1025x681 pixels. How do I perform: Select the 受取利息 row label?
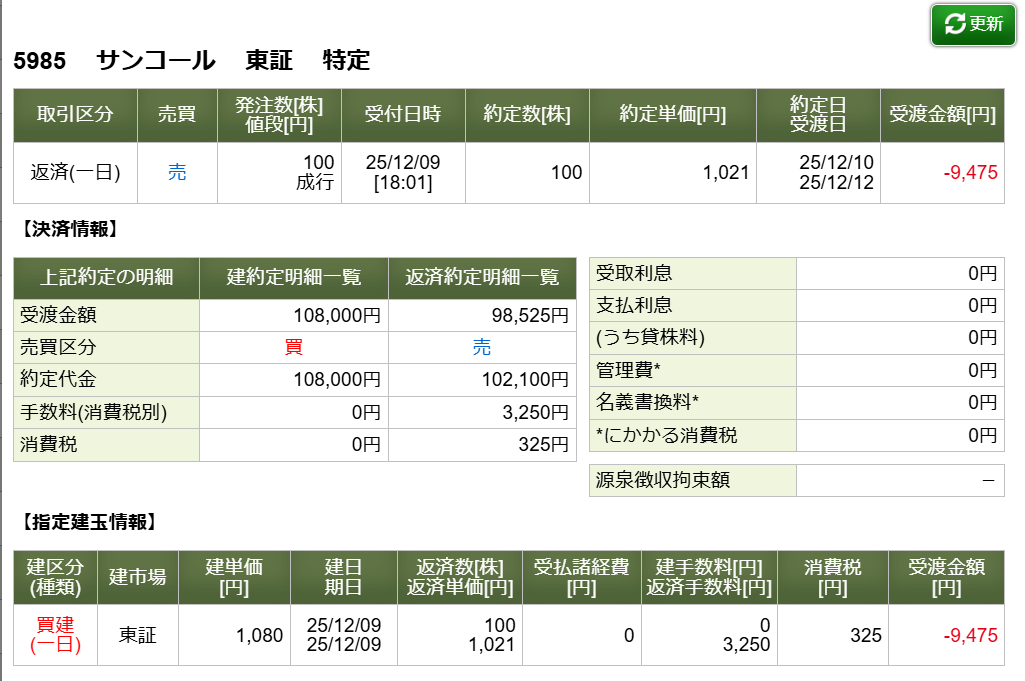point(634,273)
